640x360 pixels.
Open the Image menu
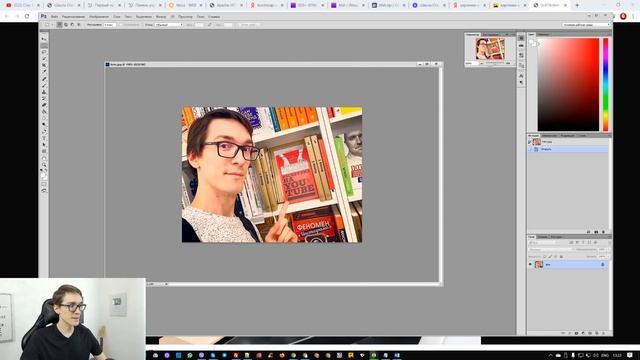pyautogui.click(x=99, y=17)
